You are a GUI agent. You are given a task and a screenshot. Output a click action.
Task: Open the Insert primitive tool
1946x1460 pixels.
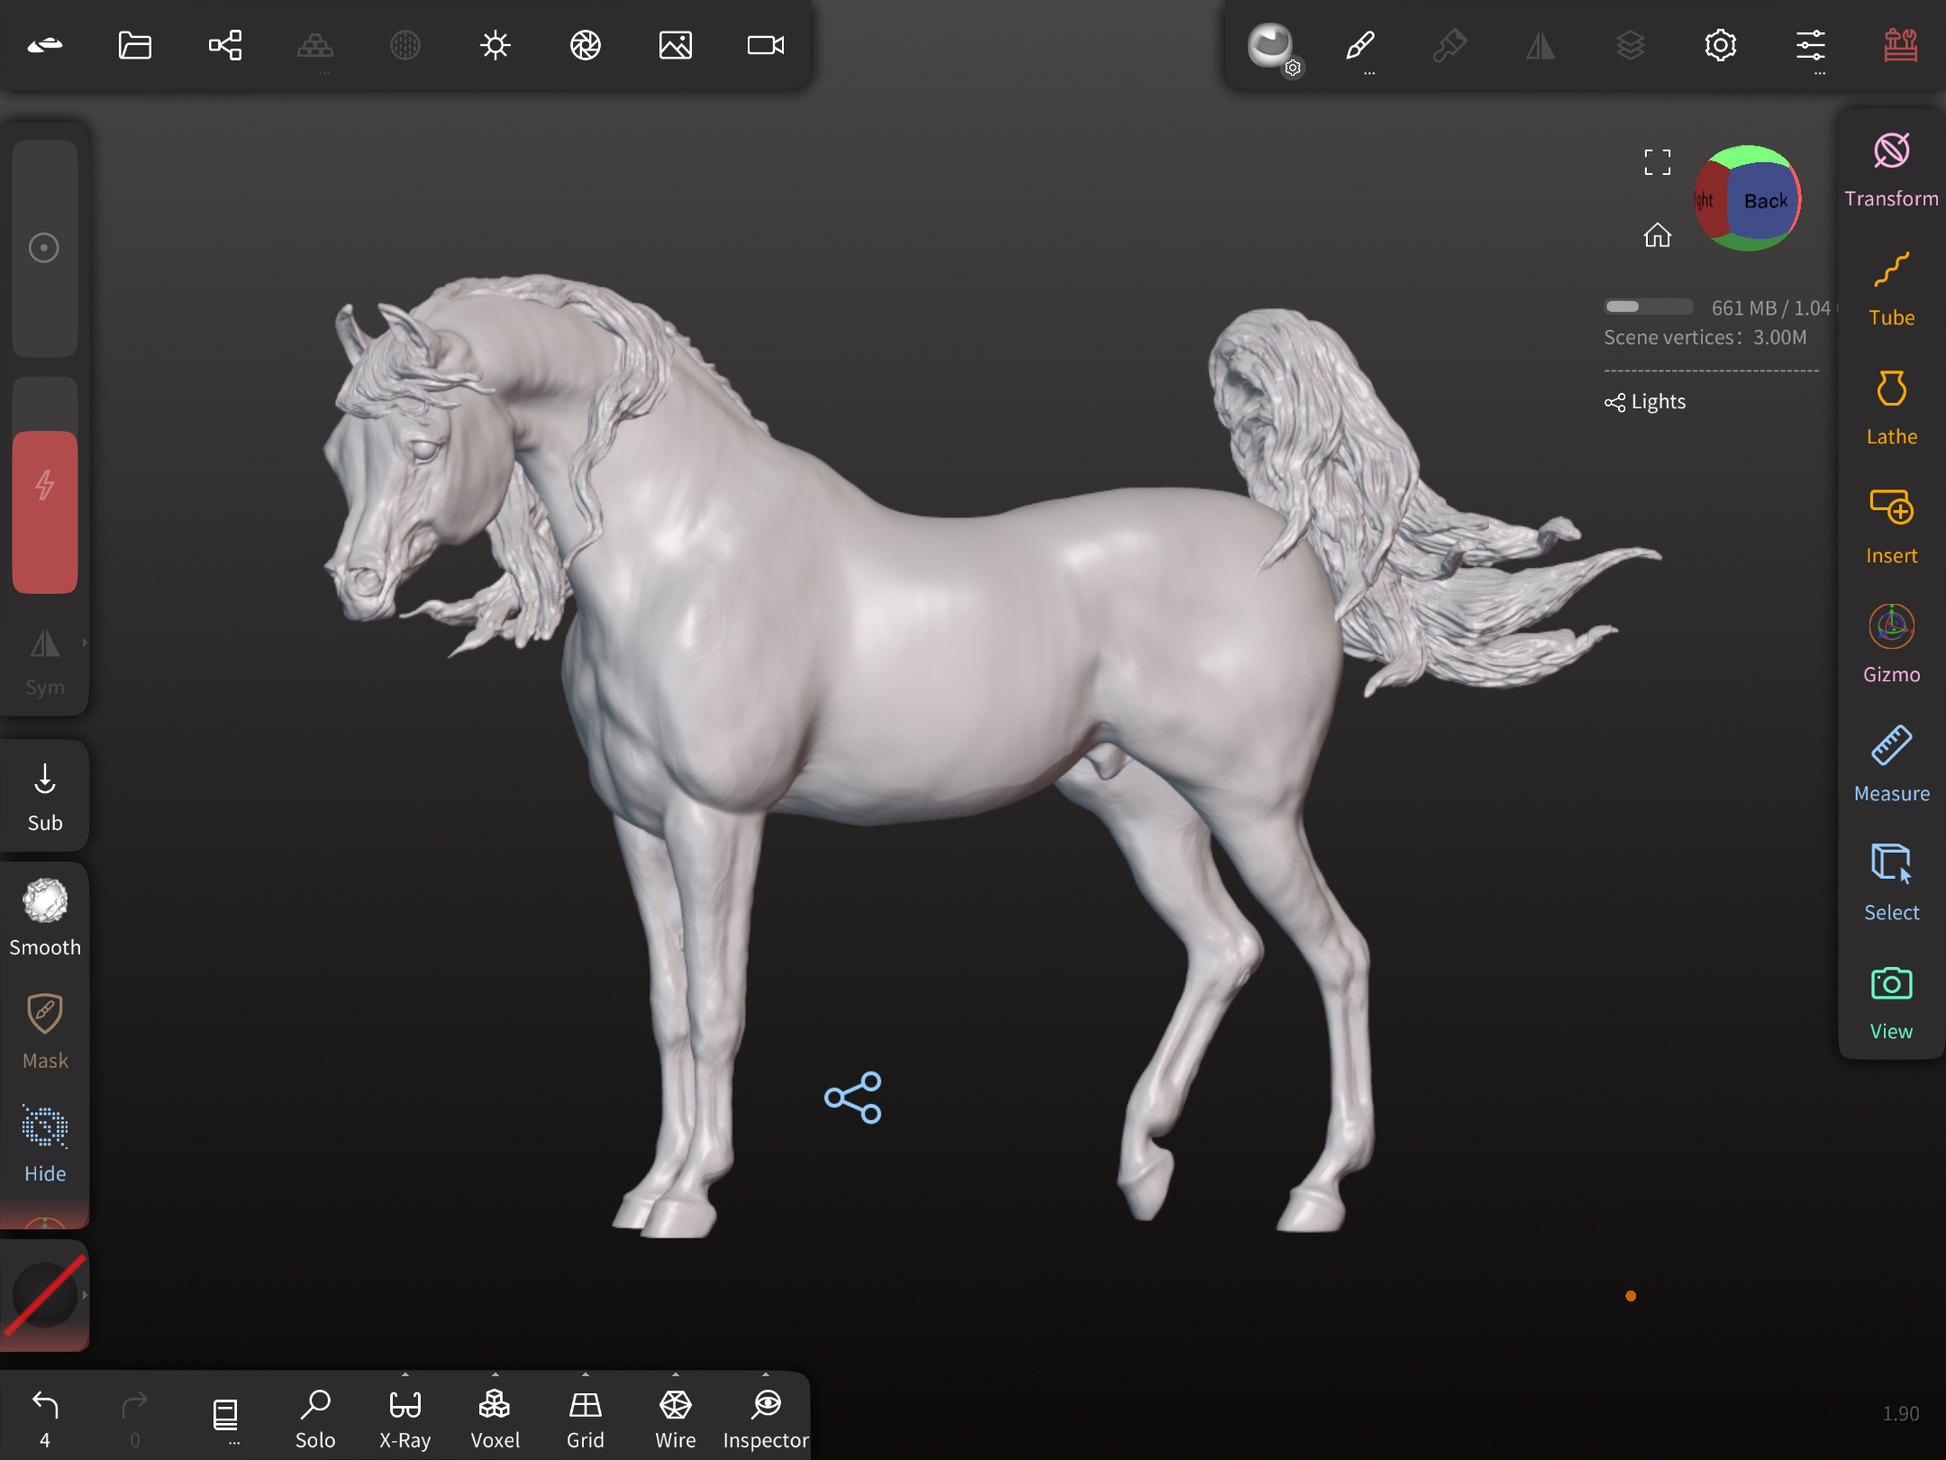(1890, 527)
